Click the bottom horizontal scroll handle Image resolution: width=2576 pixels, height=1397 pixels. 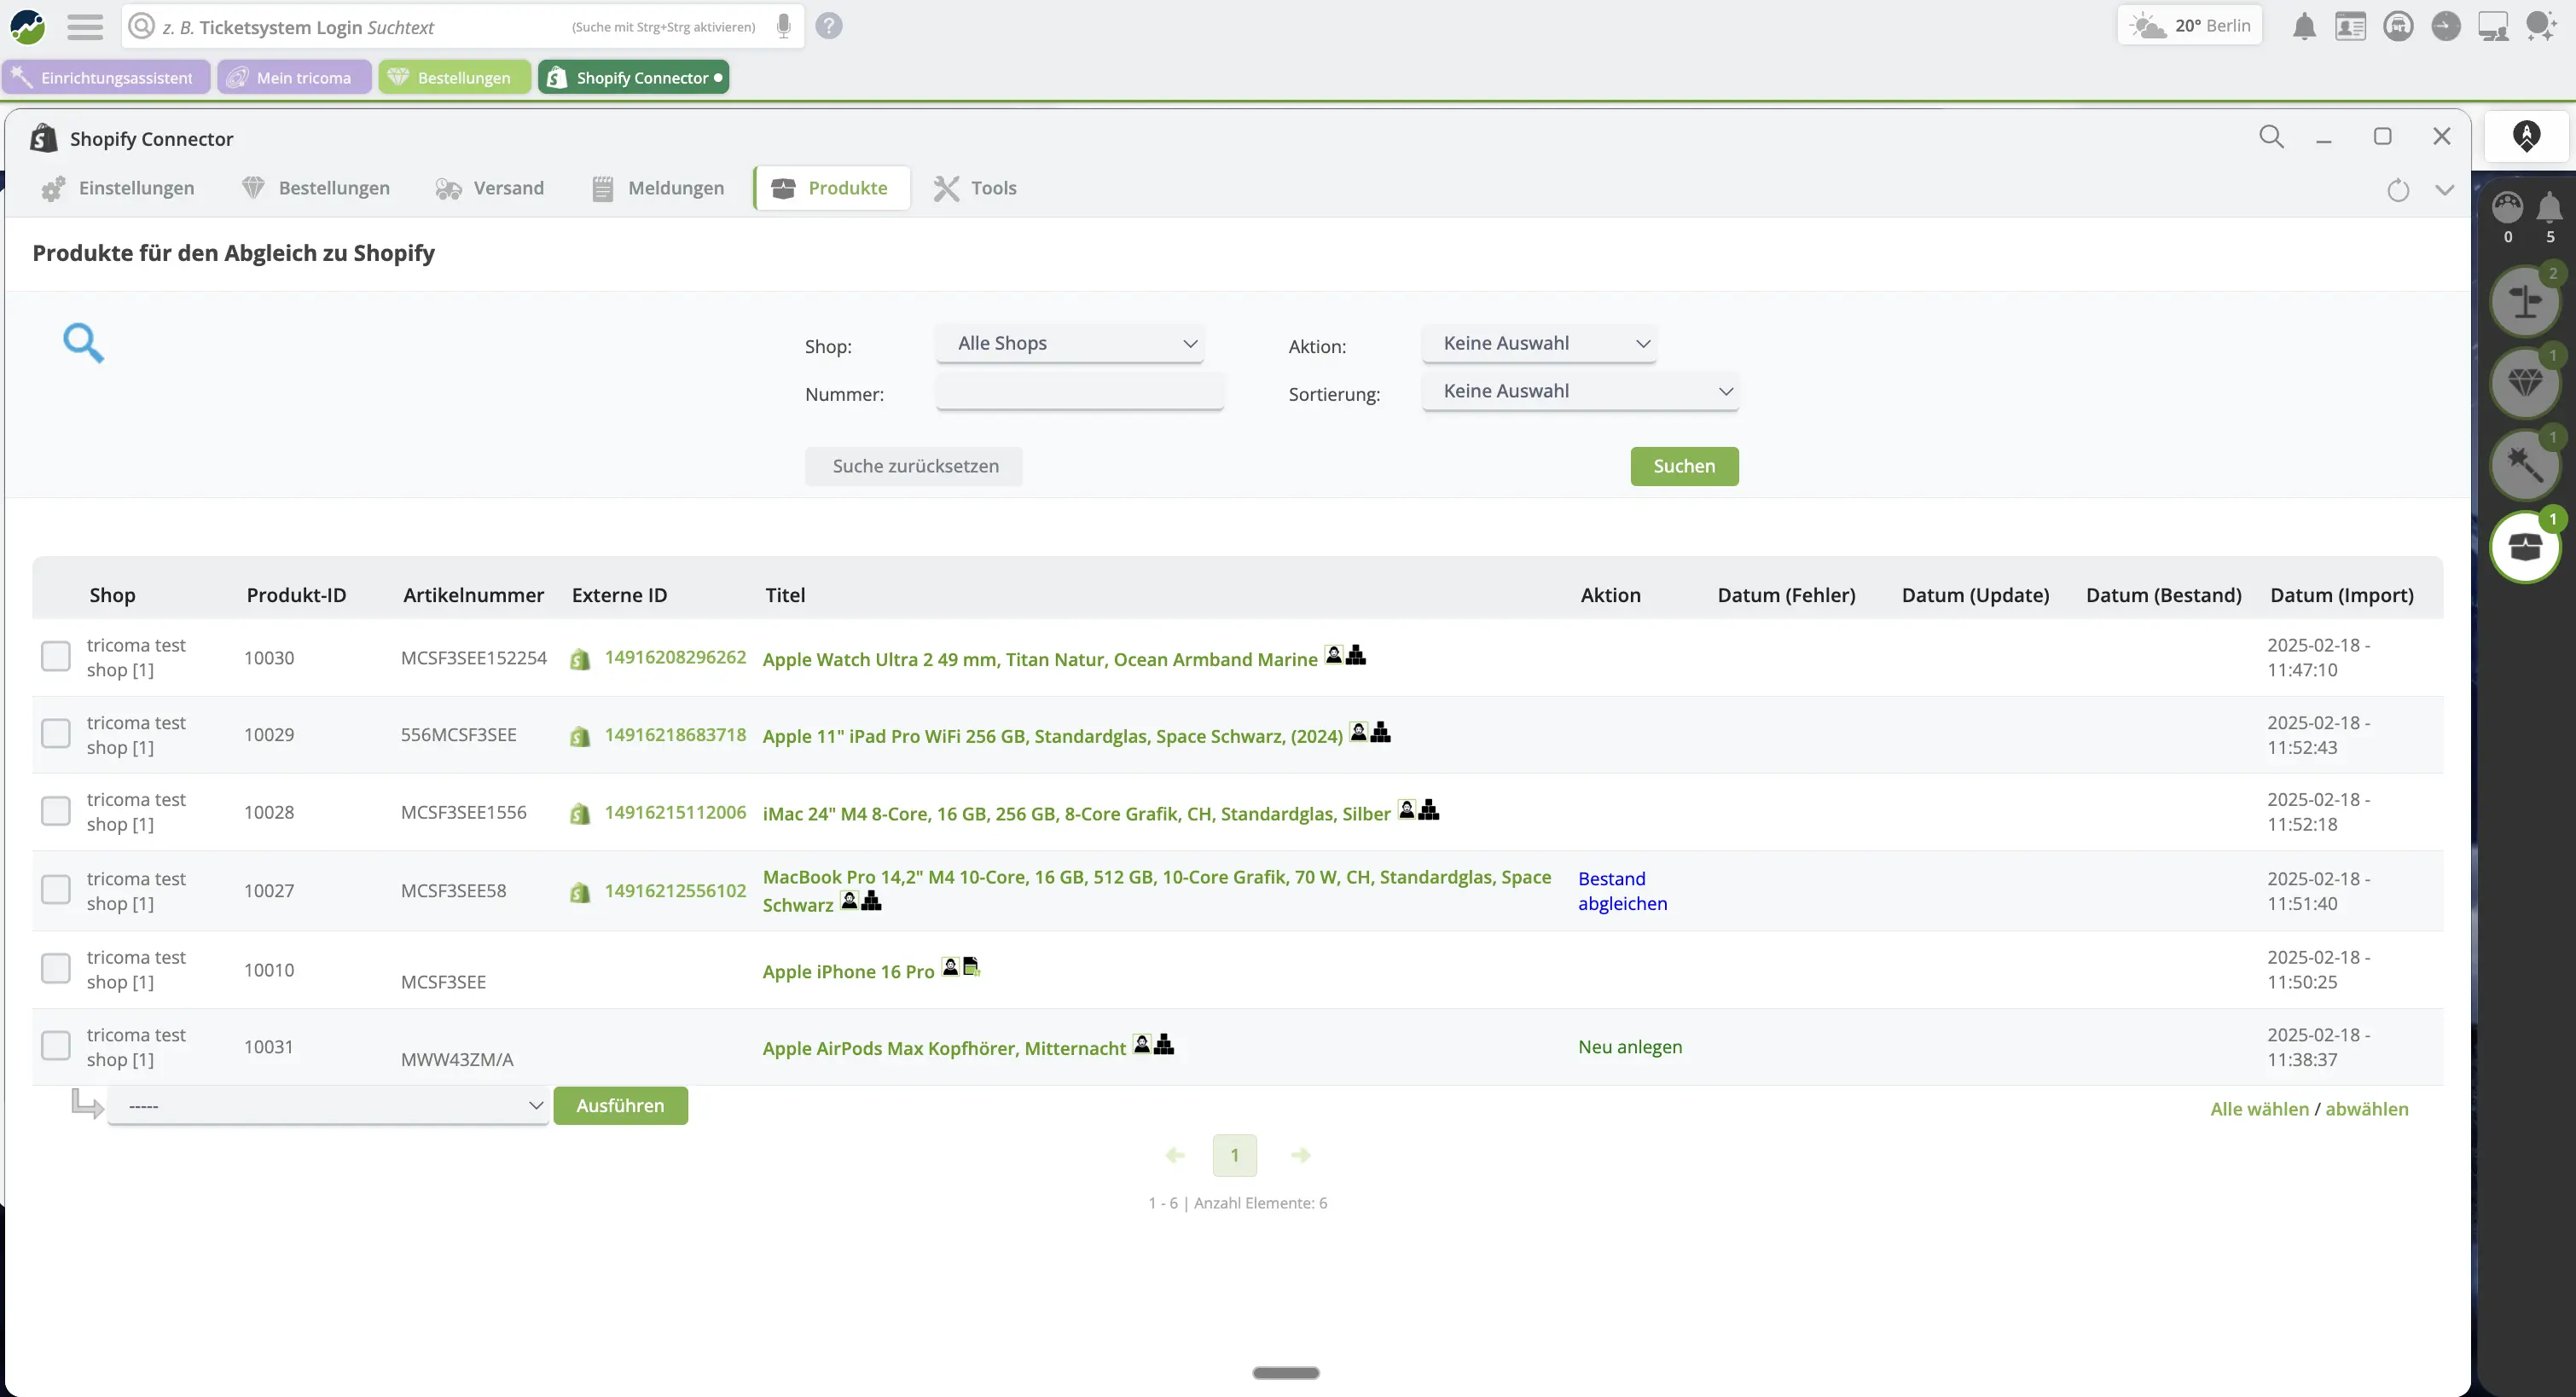pyautogui.click(x=1286, y=1373)
